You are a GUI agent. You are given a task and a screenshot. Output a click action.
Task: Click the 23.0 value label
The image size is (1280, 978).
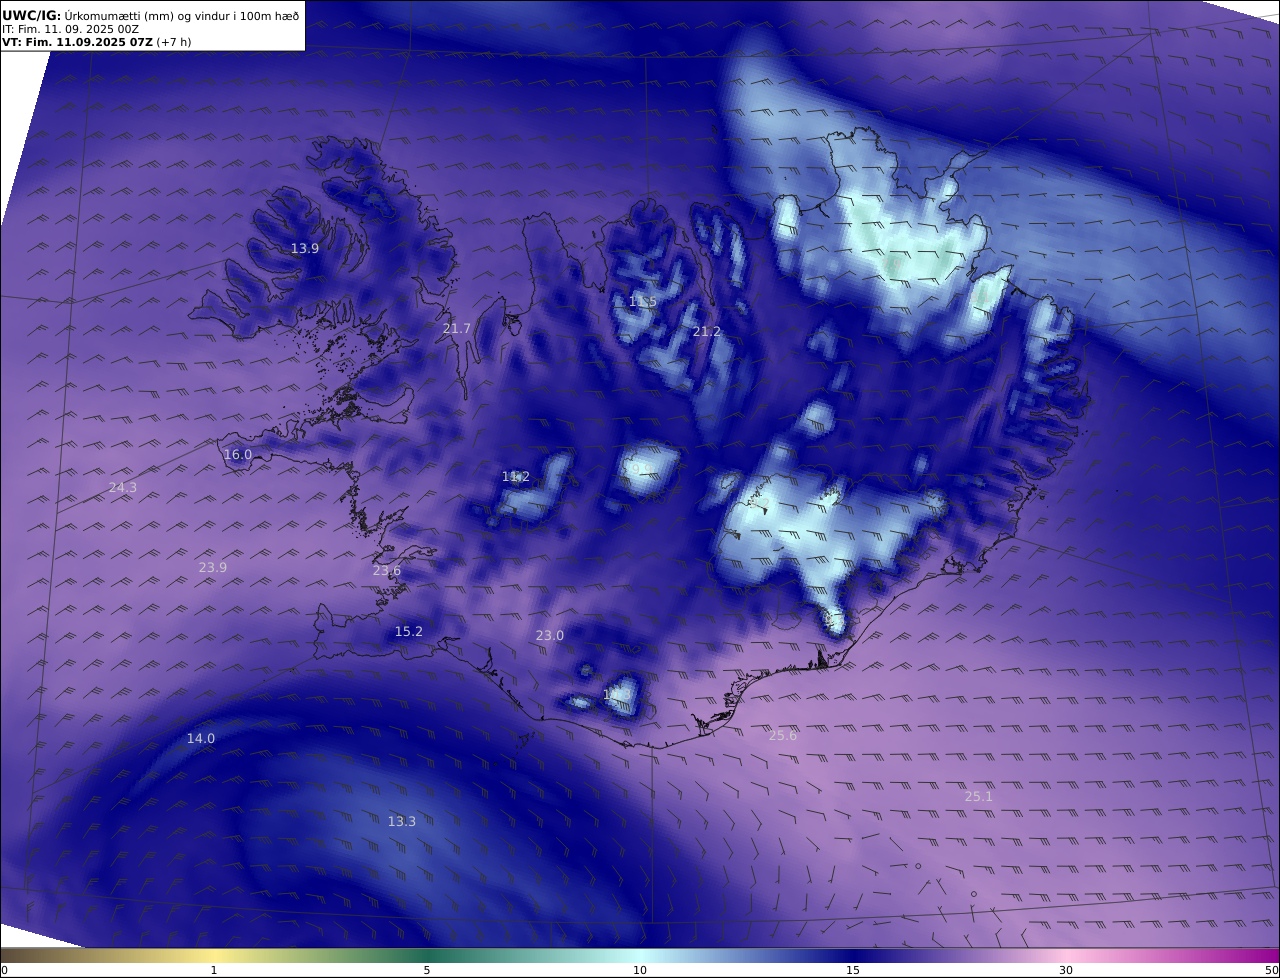549,635
